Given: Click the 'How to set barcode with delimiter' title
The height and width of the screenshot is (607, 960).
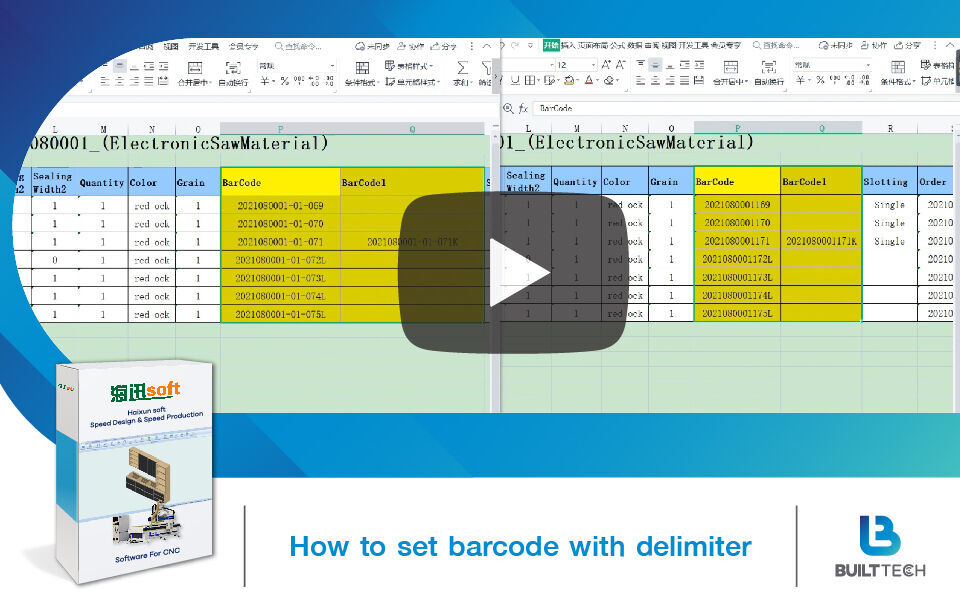Looking at the screenshot, I should coord(520,546).
